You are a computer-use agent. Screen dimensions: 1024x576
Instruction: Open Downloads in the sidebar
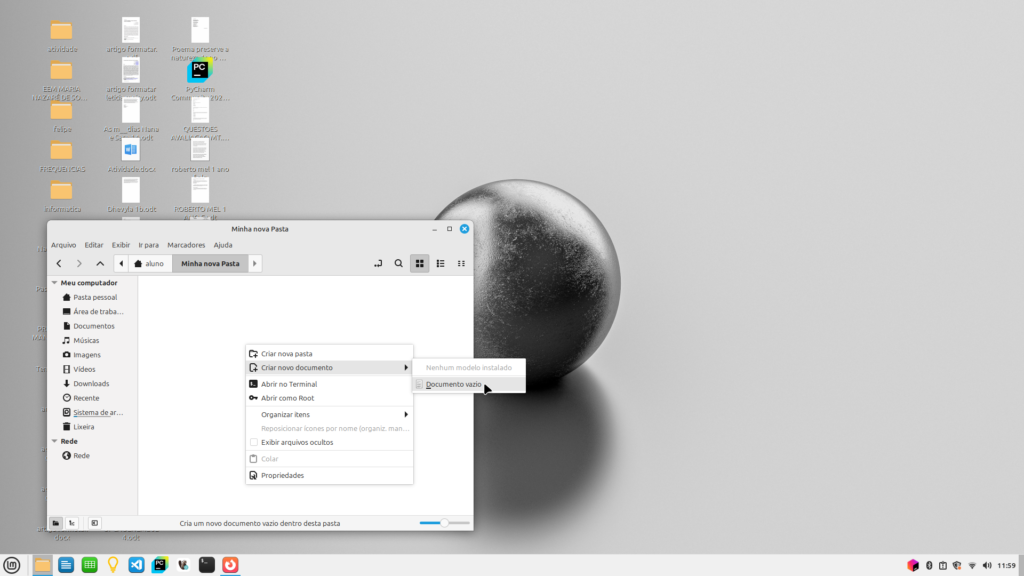[x=90, y=383]
